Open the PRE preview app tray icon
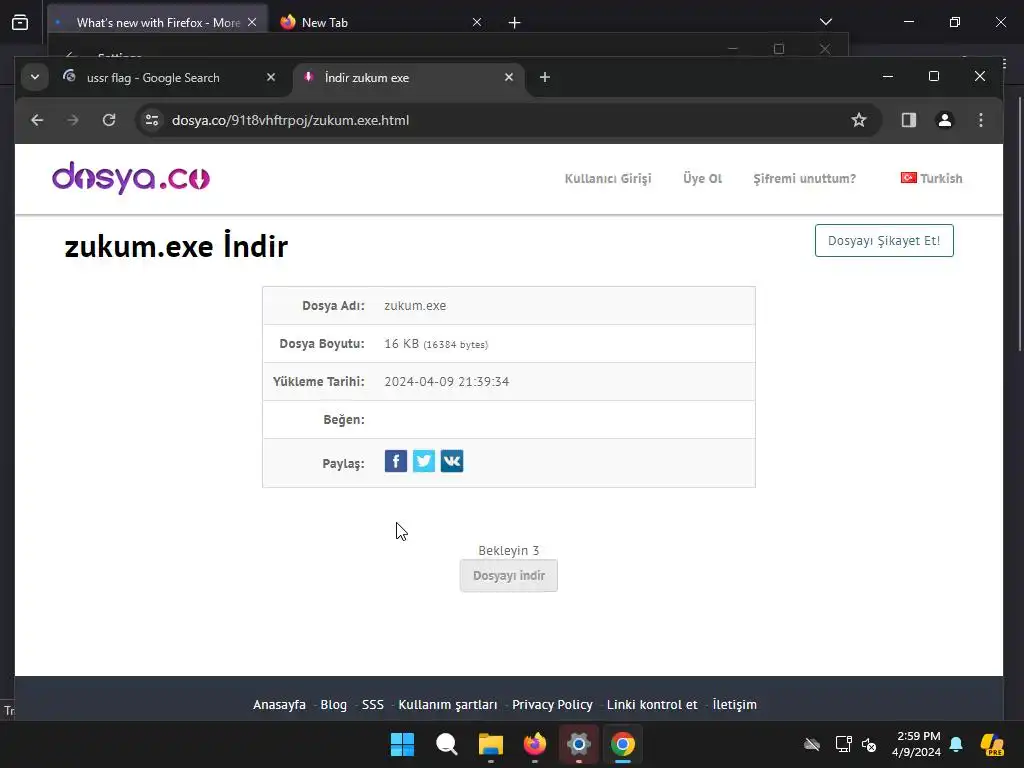The width and height of the screenshot is (1024, 768). point(992,744)
